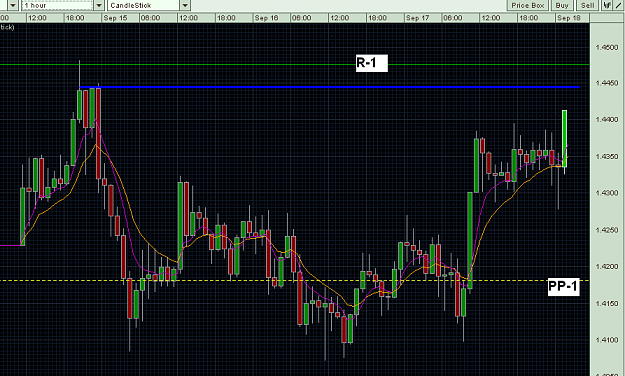This screenshot has height=376, width=625.
Task: Click the 1.4100 price axis label
Action: coord(607,340)
